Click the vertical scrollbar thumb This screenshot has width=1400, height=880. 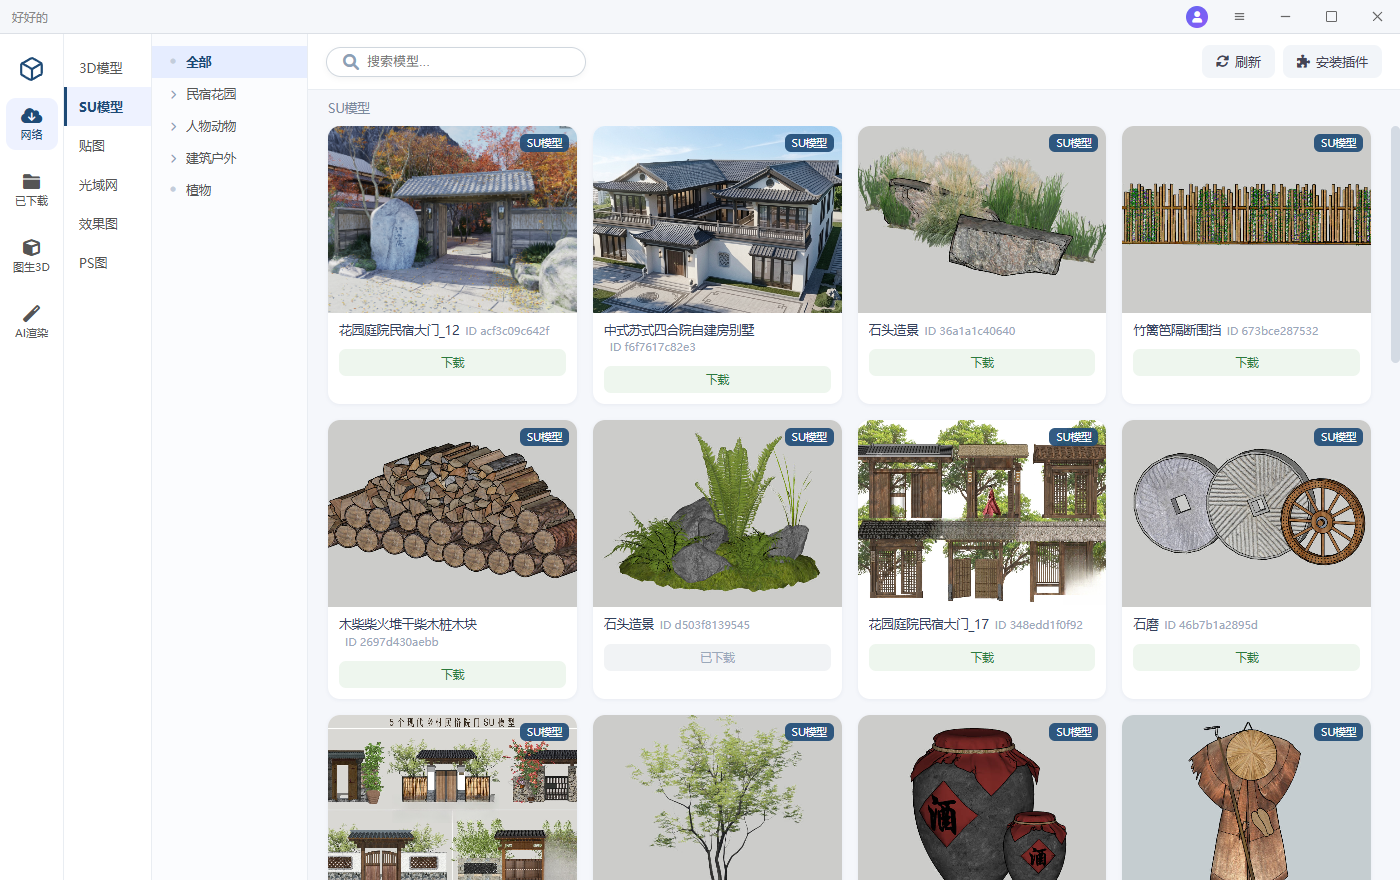[1395, 244]
